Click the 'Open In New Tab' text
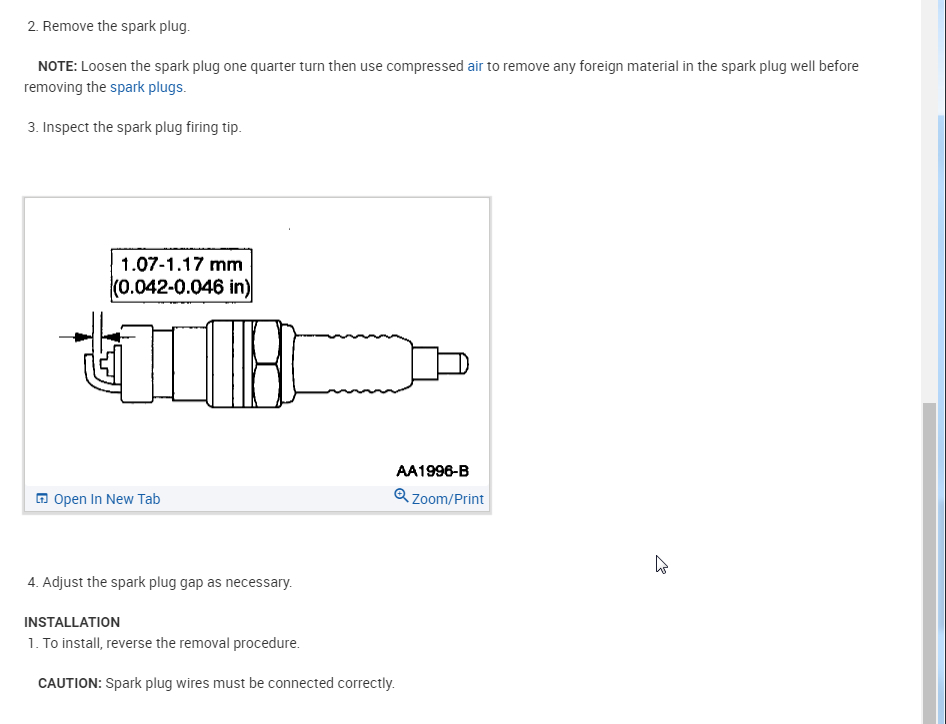 (x=107, y=499)
